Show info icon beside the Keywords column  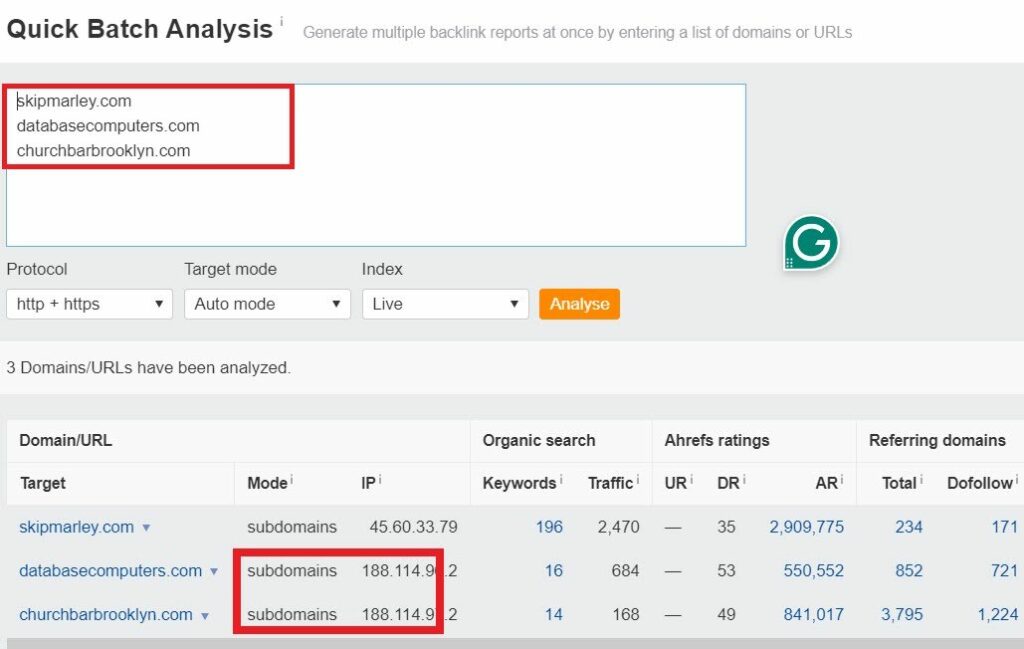tap(561, 480)
